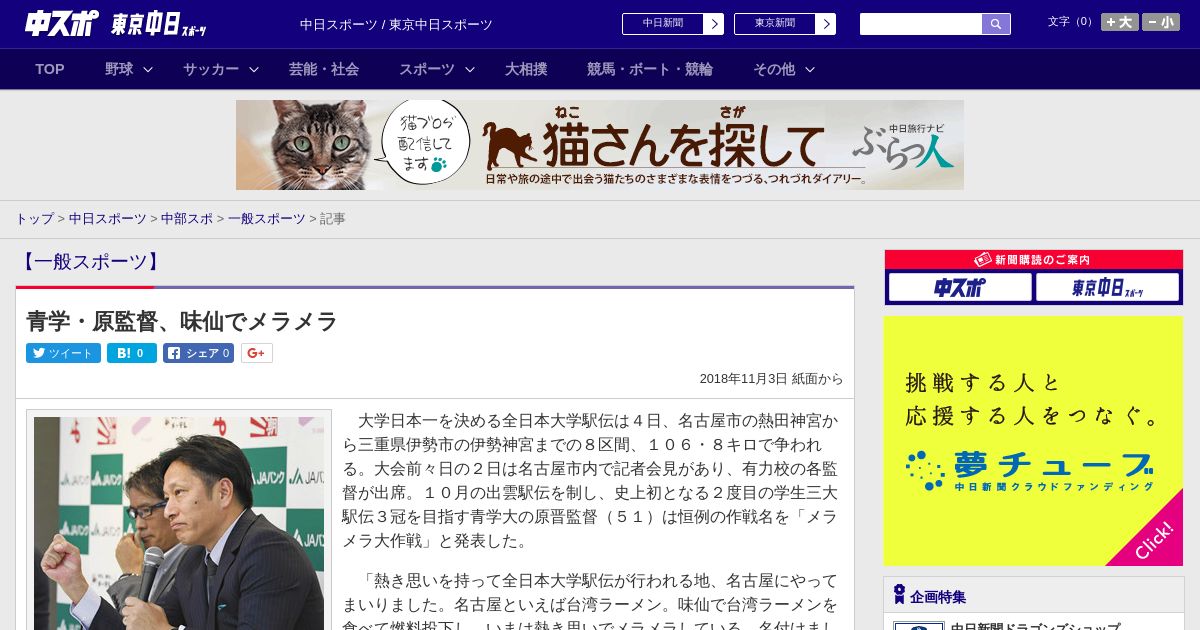Go to 一般スポーツ breadcrumb link
Image resolution: width=1200 pixels, height=630 pixels.
pos(267,219)
